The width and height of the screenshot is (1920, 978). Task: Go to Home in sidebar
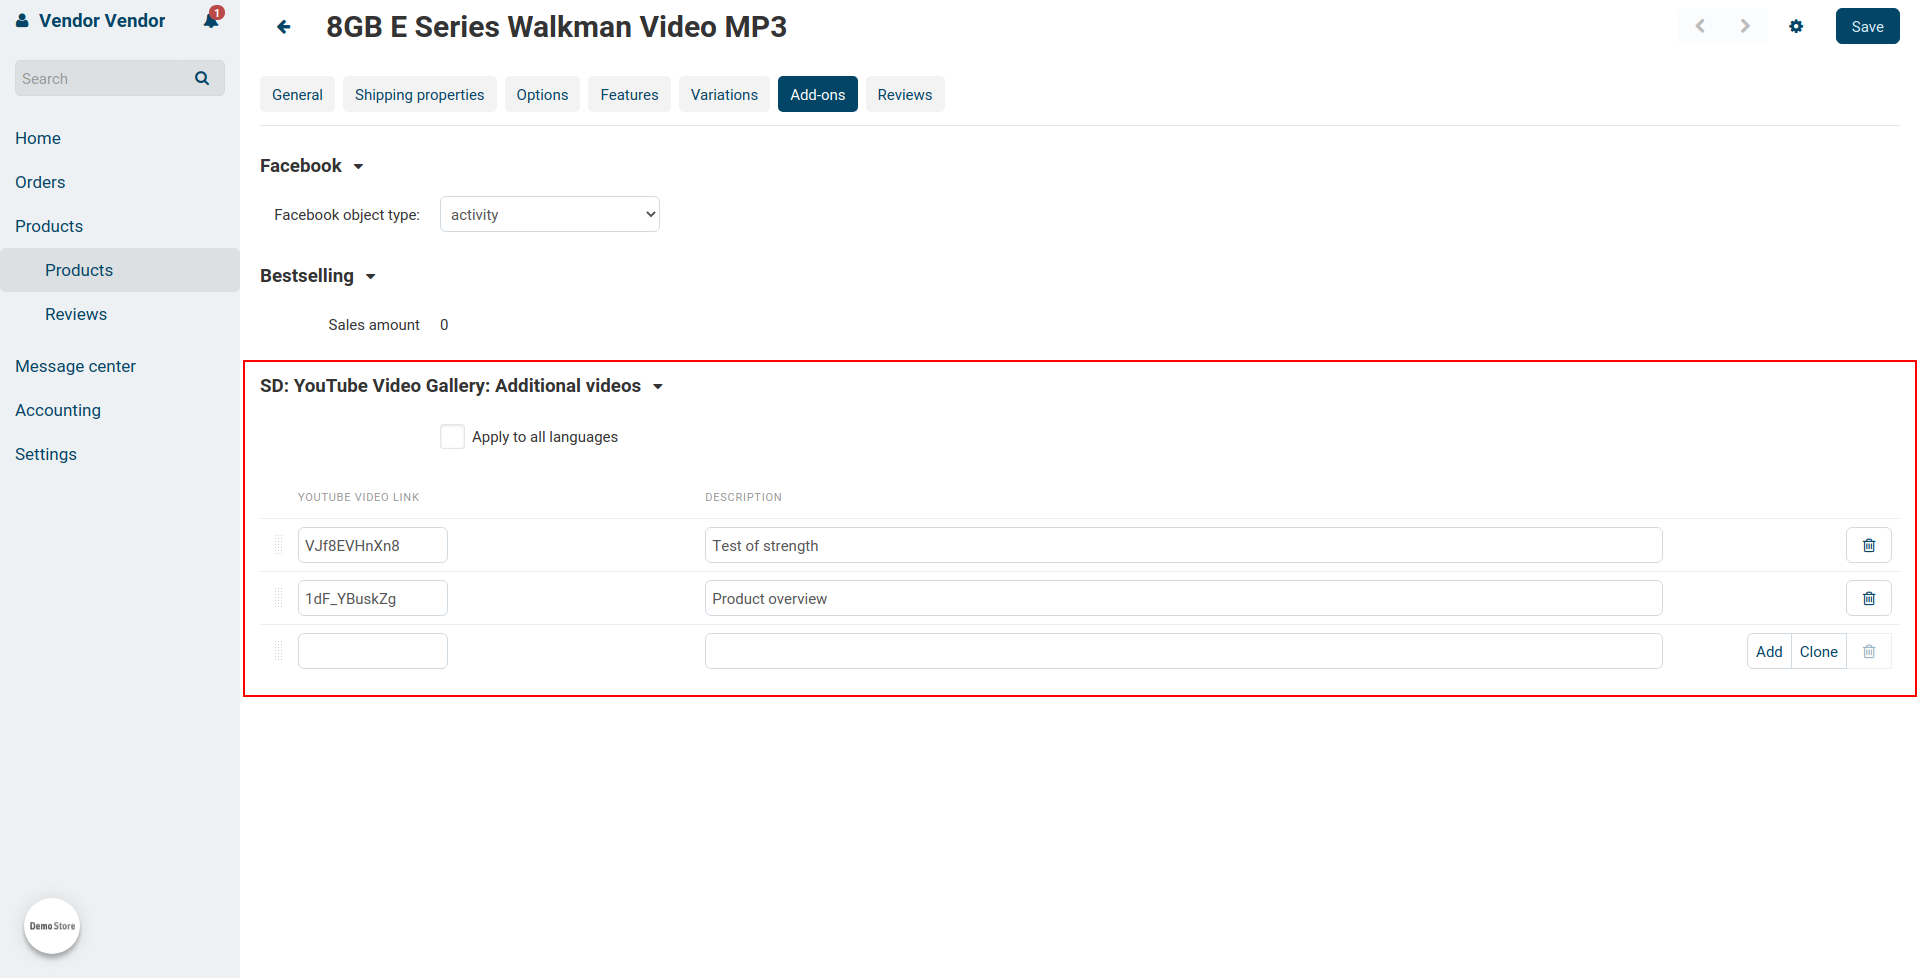(x=38, y=138)
